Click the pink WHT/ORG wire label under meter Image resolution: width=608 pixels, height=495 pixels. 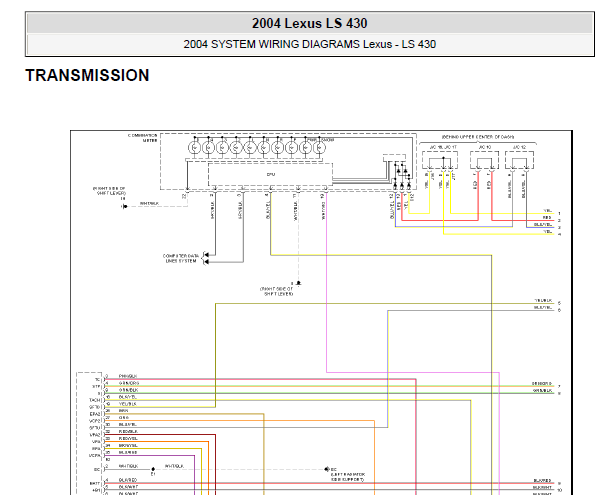point(323,211)
